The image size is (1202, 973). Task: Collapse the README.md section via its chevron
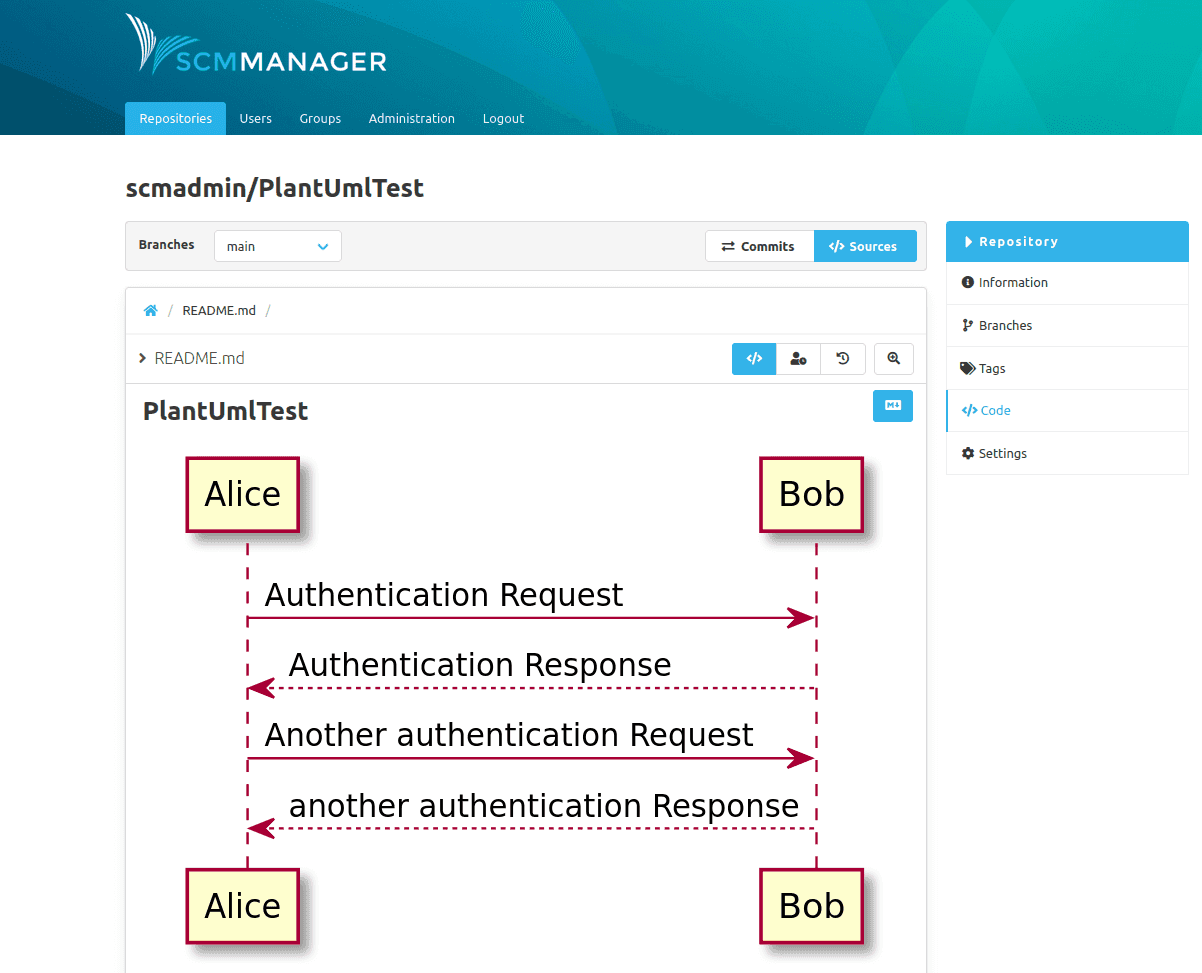[x=141, y=358]
